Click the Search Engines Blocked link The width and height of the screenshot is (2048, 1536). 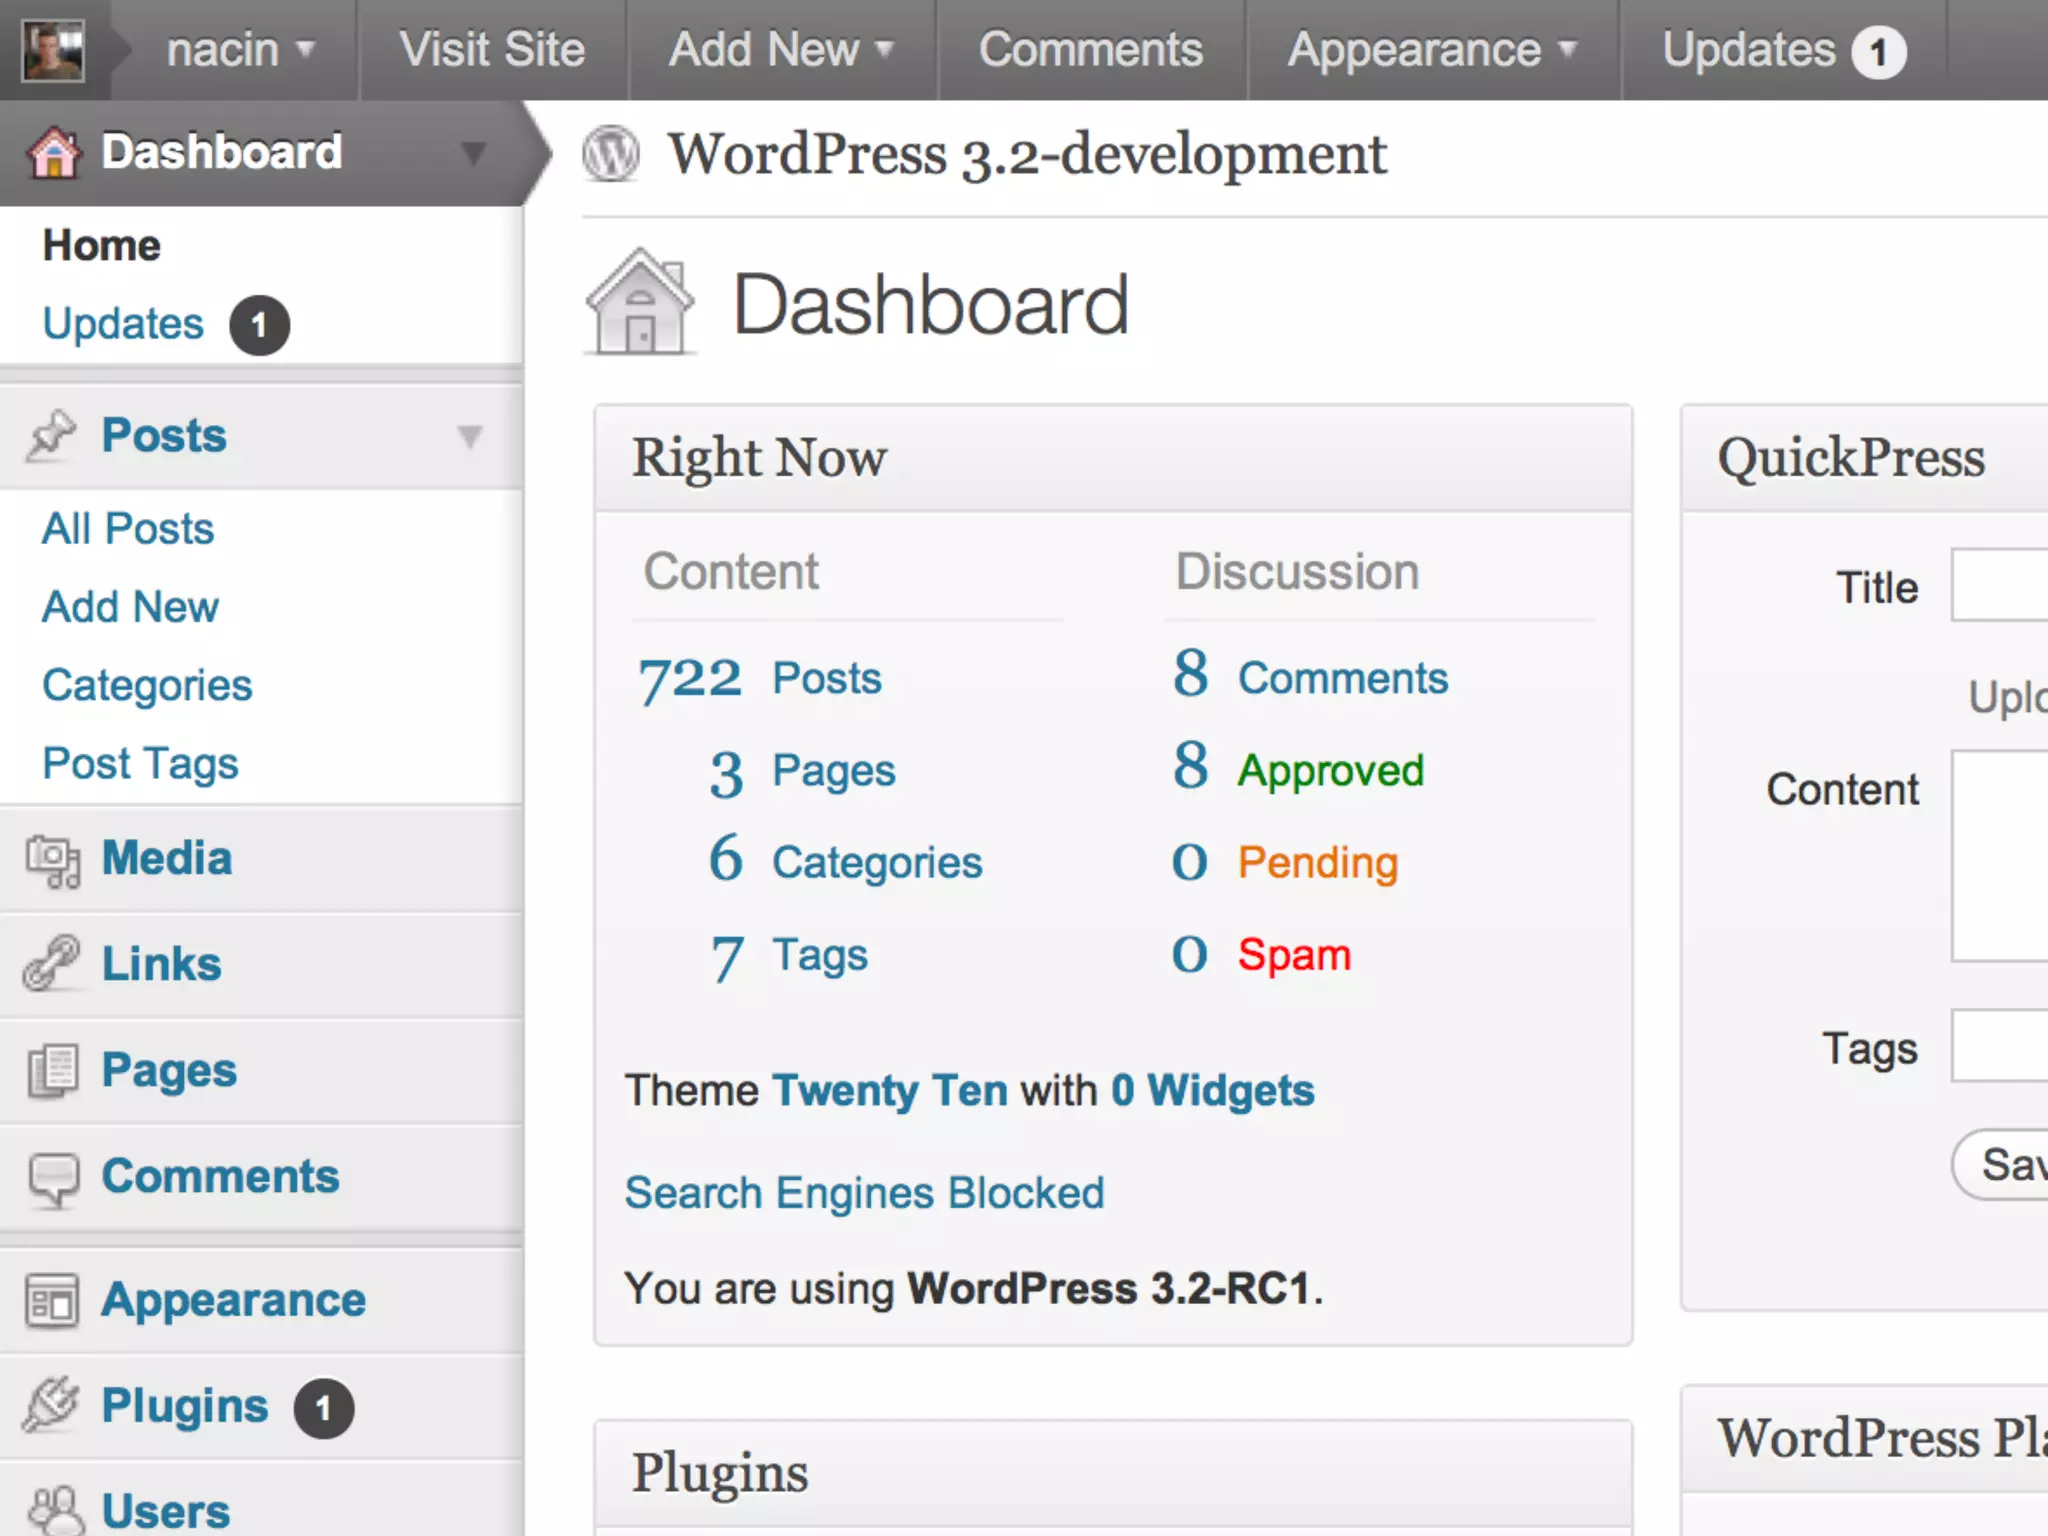[864, 1193]
